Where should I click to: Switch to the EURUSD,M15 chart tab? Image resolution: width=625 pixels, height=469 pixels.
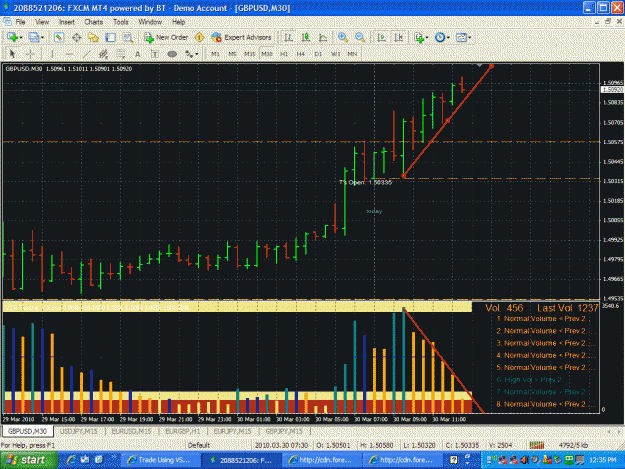[132, 432]
